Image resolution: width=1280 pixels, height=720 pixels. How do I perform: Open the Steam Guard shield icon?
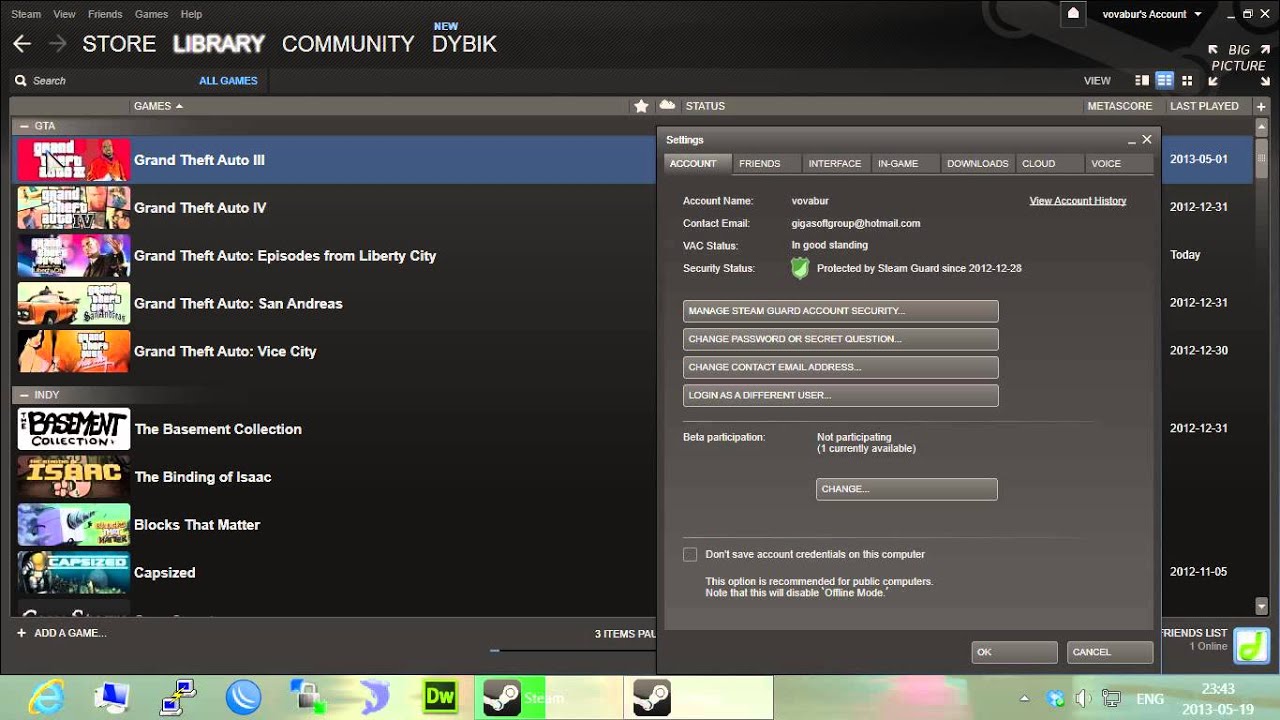pos(800,268)
